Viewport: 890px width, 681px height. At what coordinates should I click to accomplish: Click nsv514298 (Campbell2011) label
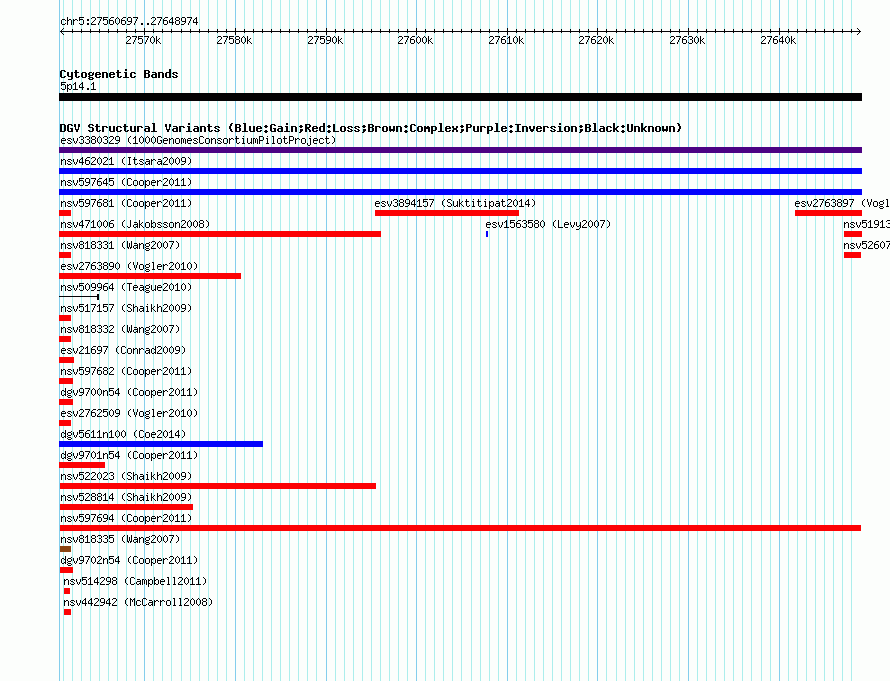click(135, 581)
